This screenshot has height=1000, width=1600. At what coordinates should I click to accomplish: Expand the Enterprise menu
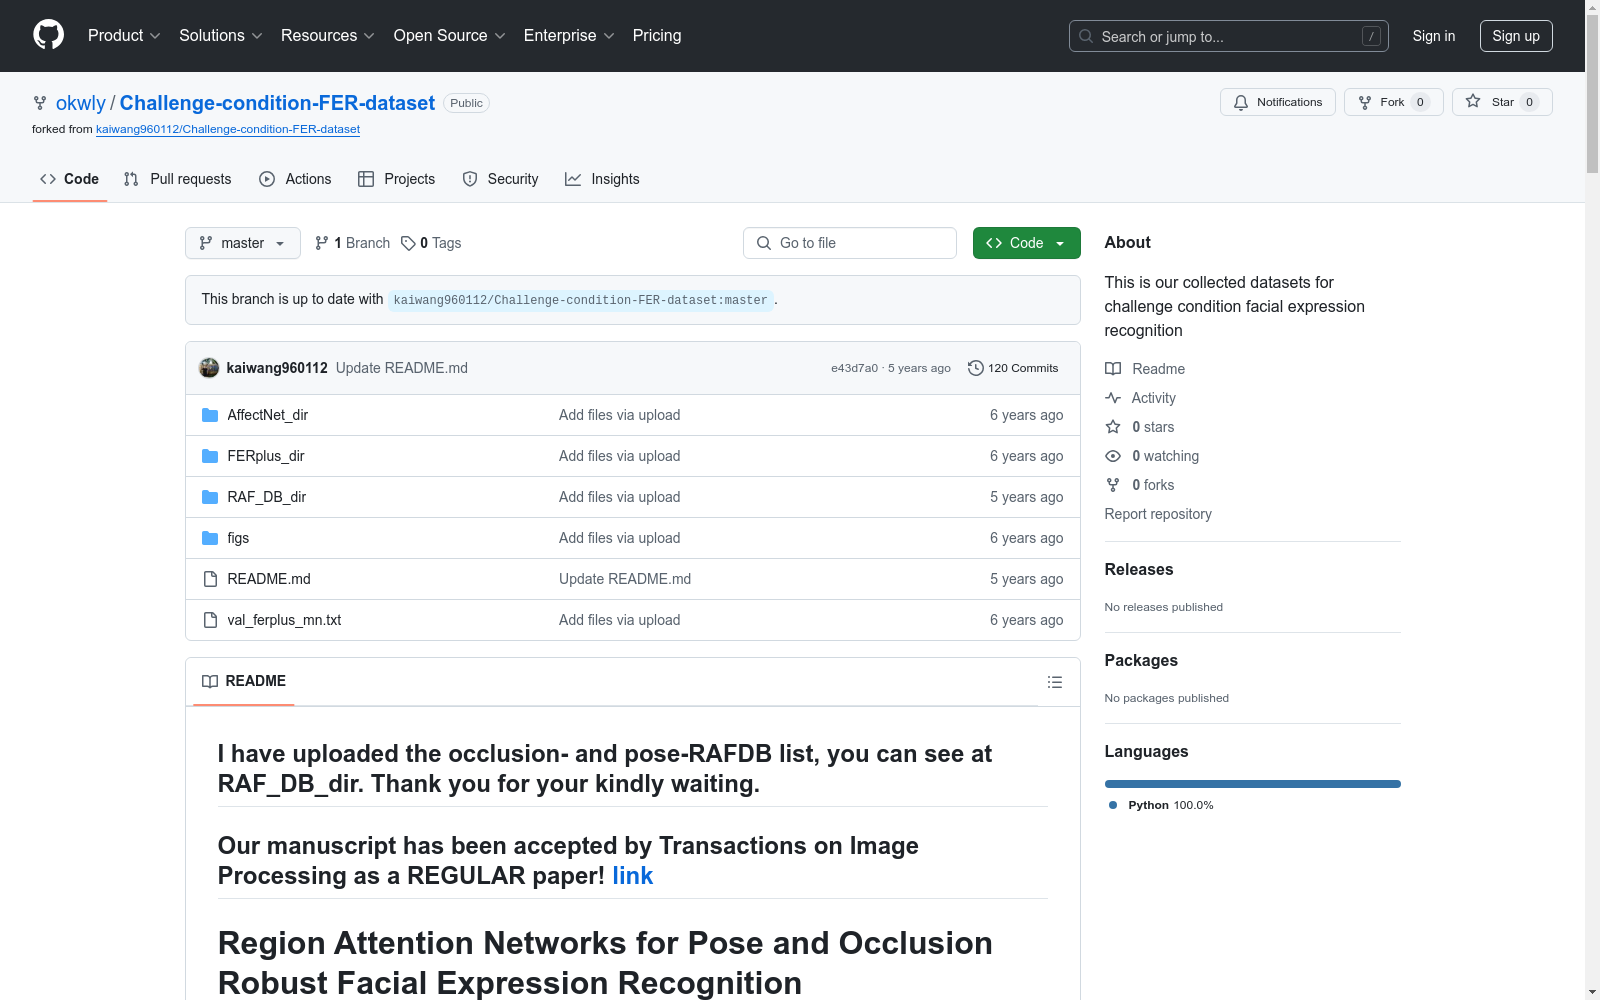click(x=569, y=36)
